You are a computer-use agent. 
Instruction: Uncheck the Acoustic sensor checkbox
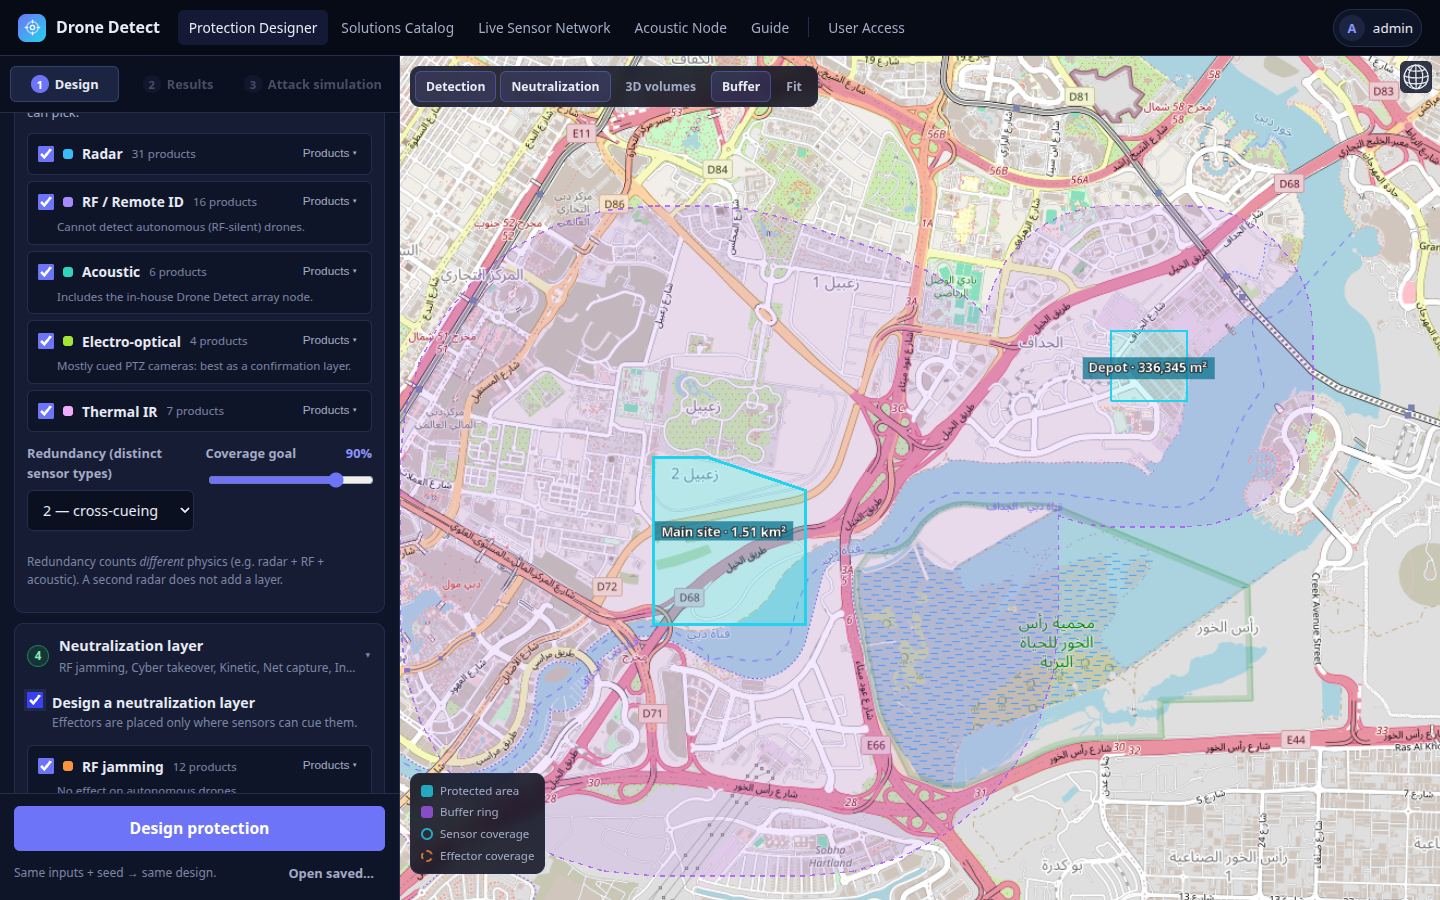46,272
